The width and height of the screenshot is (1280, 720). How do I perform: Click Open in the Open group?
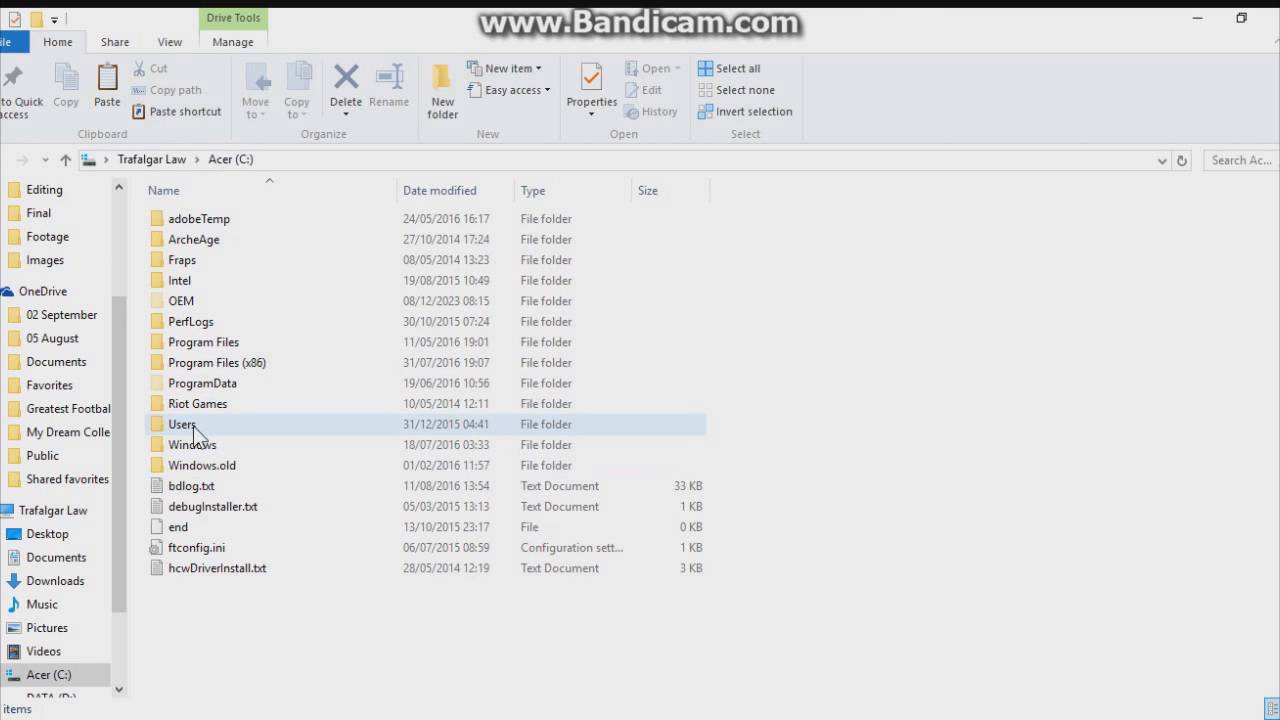click(x=653, y=68)
